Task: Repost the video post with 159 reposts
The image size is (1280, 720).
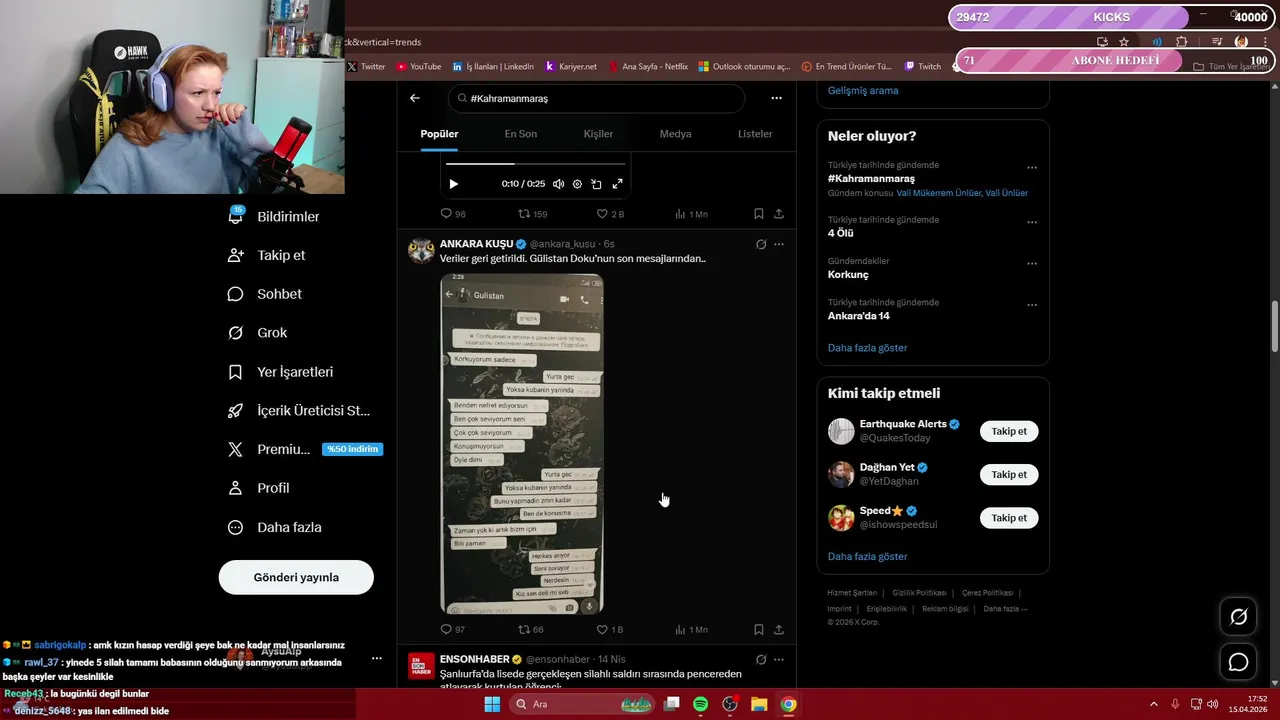Action: point(532,214)
